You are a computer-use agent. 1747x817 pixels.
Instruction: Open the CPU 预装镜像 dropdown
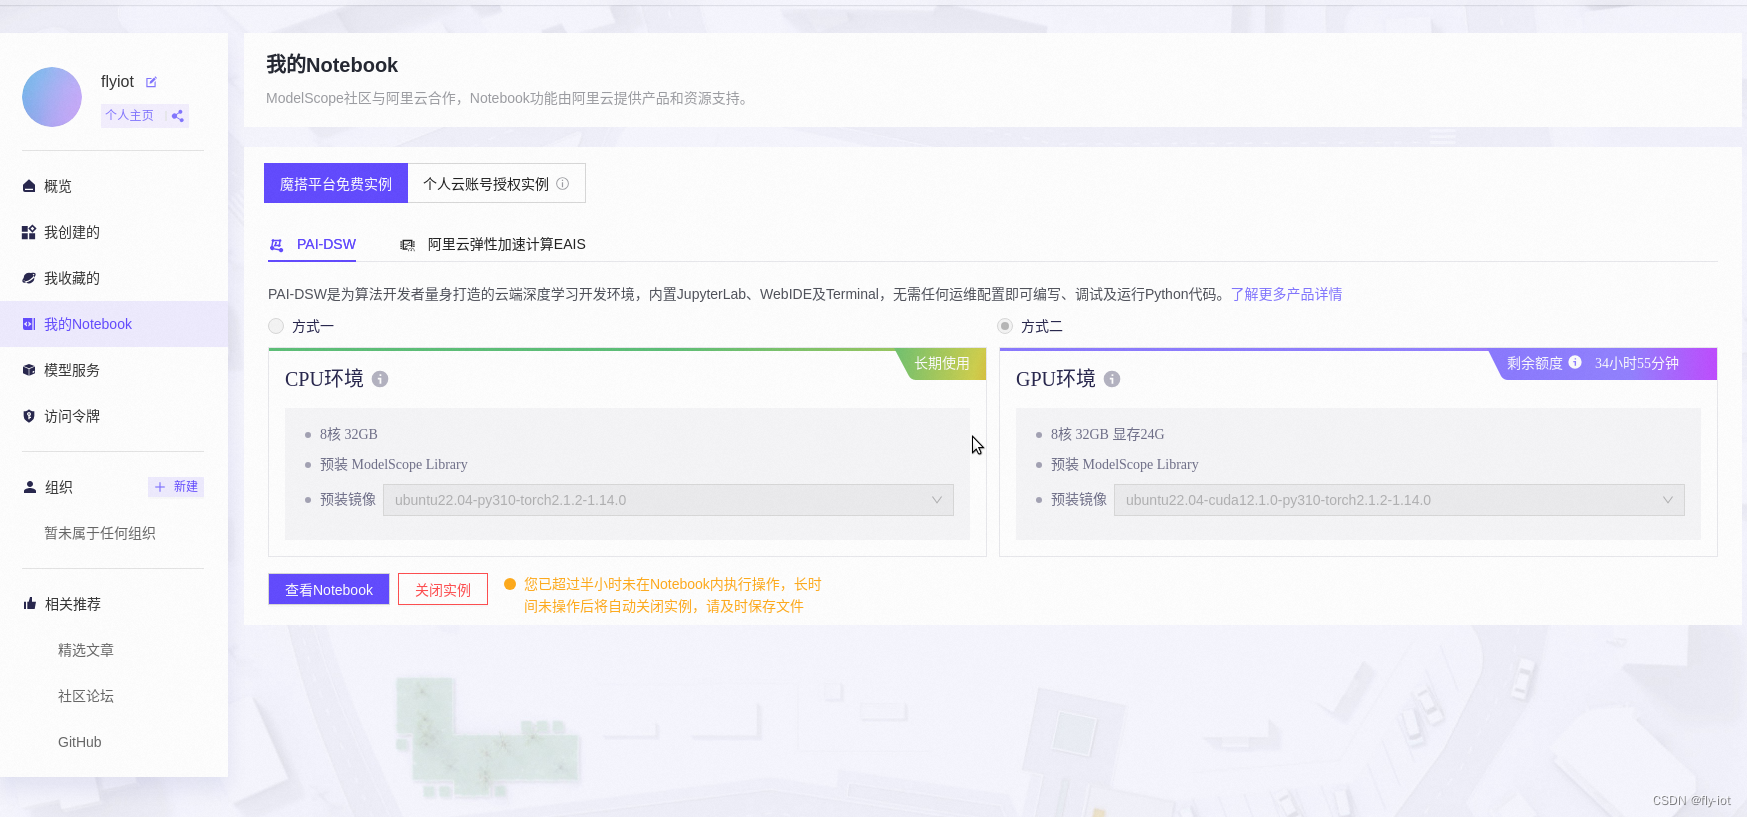[x=668, y=500]
